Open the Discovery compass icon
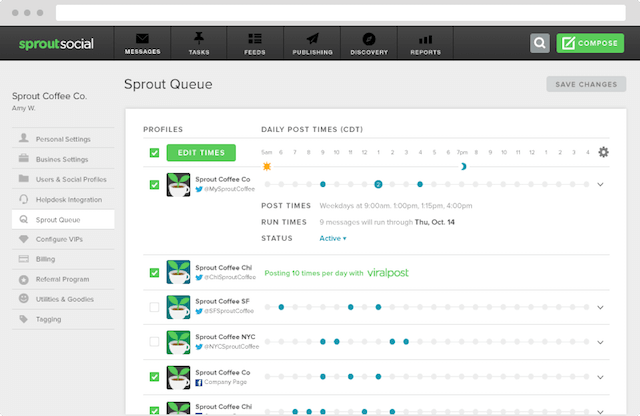This screenshot has height=416, width=640. 369,39
